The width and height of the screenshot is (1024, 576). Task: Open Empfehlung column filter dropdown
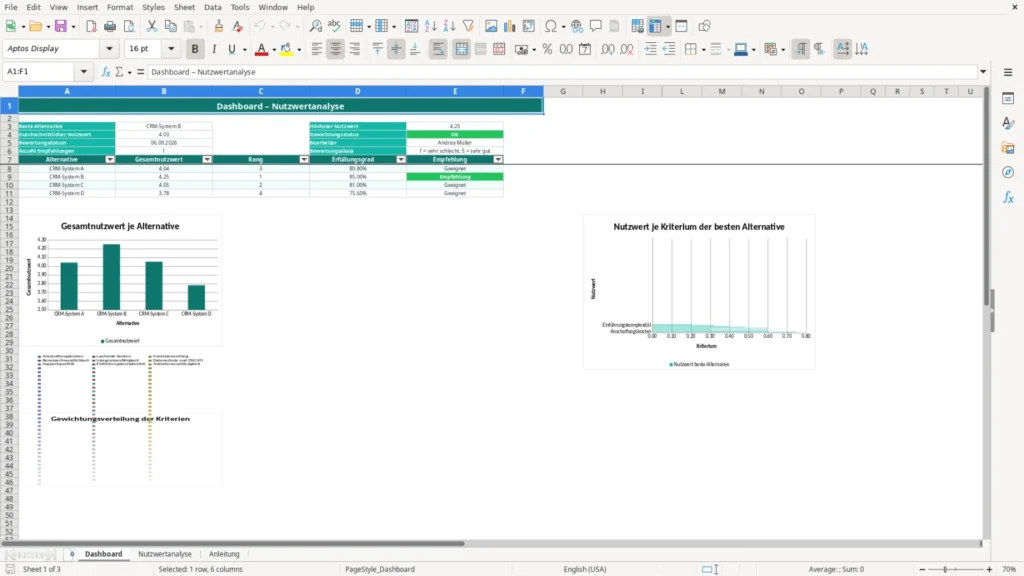[498, 159]
